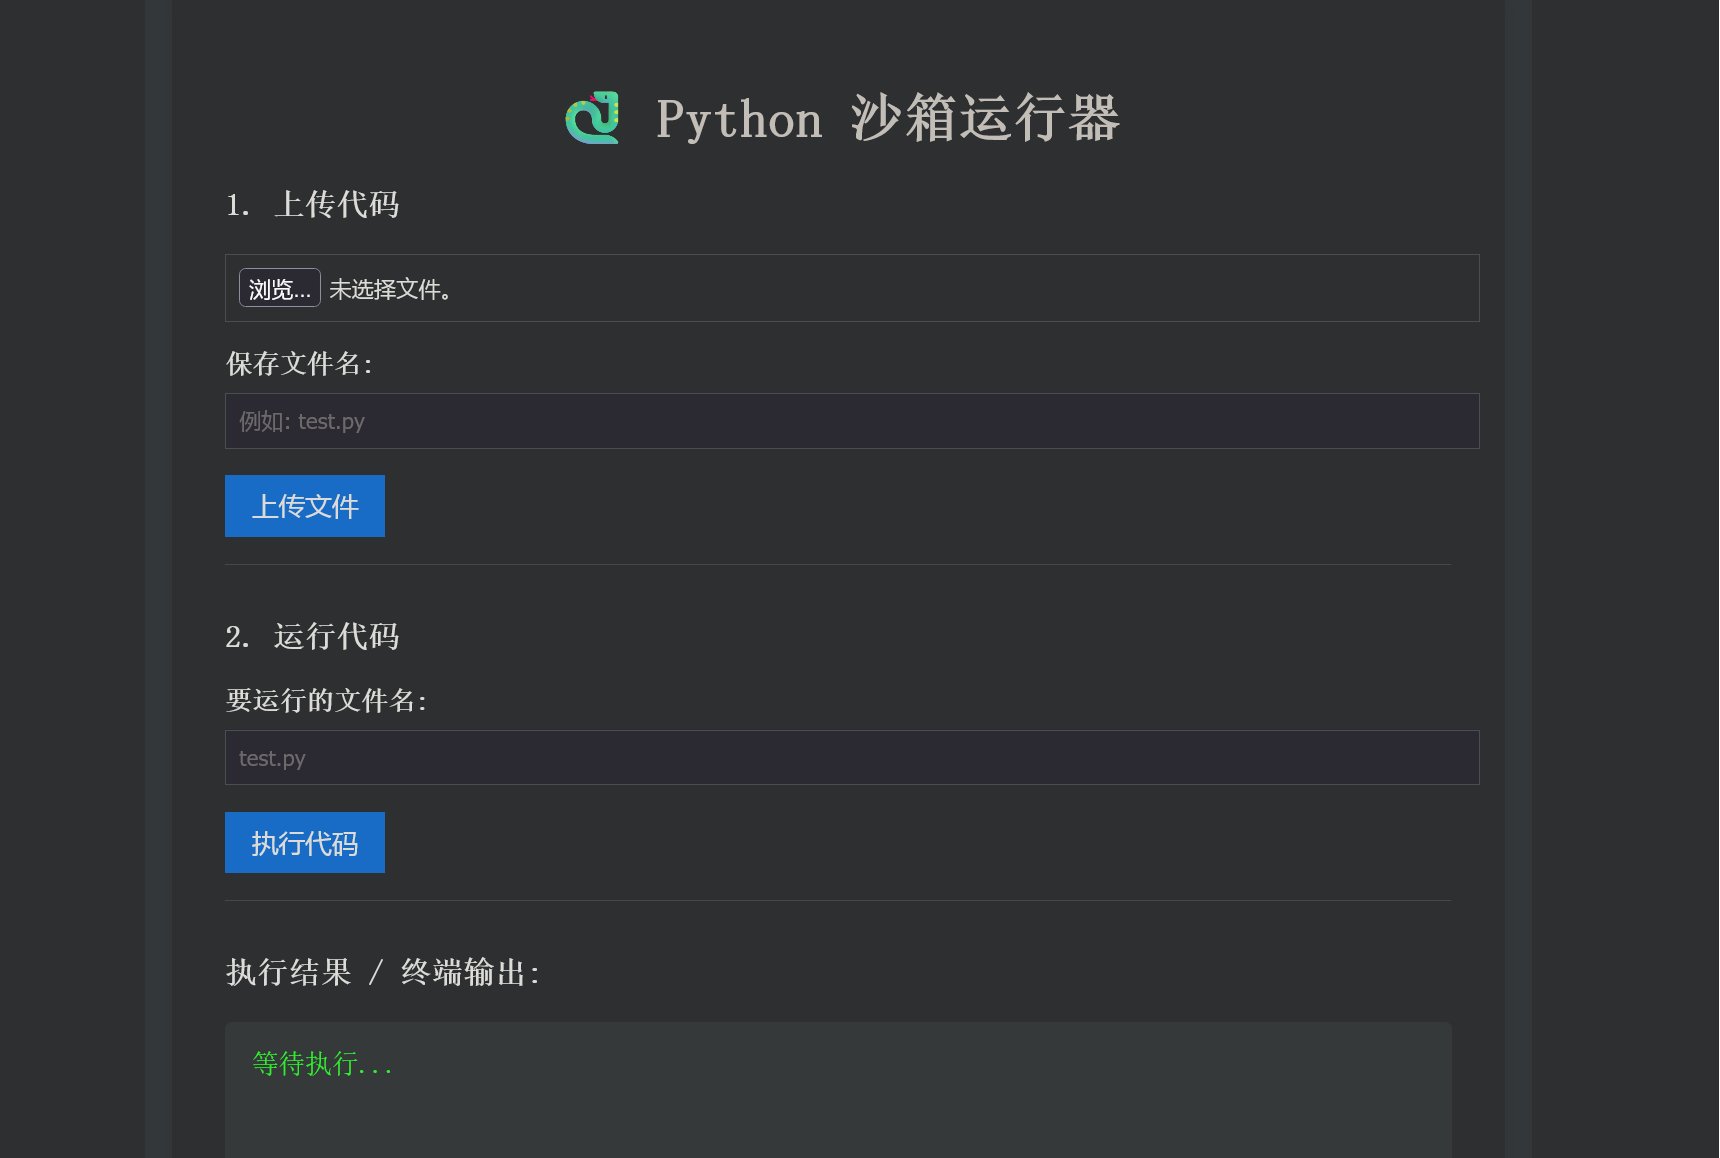
Task: Click the green 等待执行... output text
Action: (x=322, y=1064)
